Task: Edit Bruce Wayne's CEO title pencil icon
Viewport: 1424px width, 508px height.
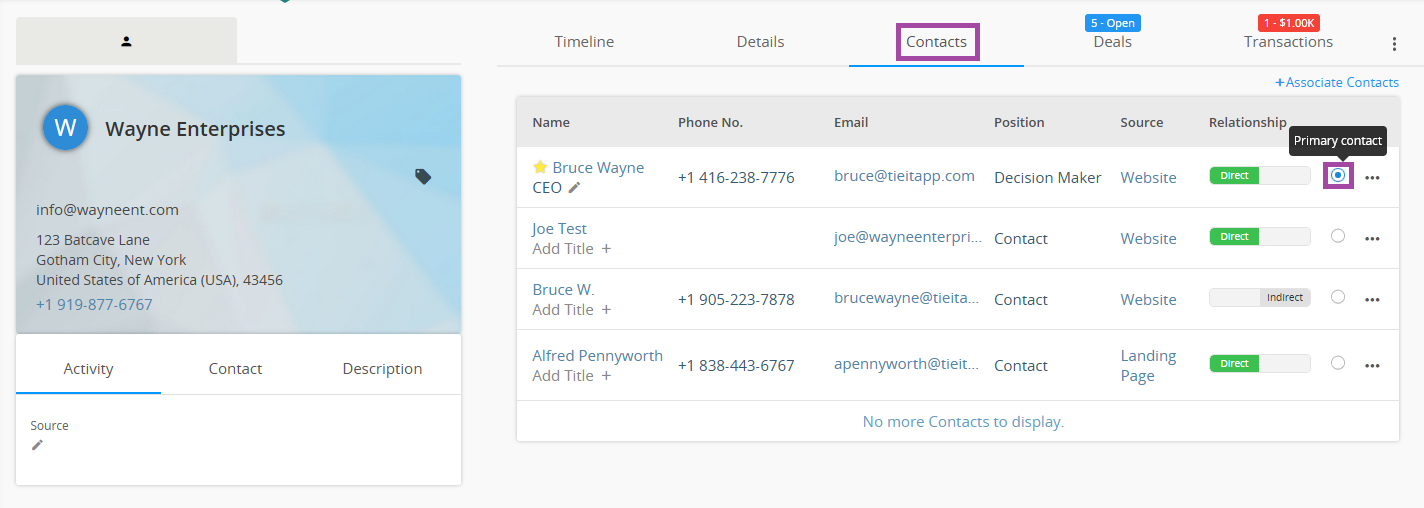Action: pos(574,187)
